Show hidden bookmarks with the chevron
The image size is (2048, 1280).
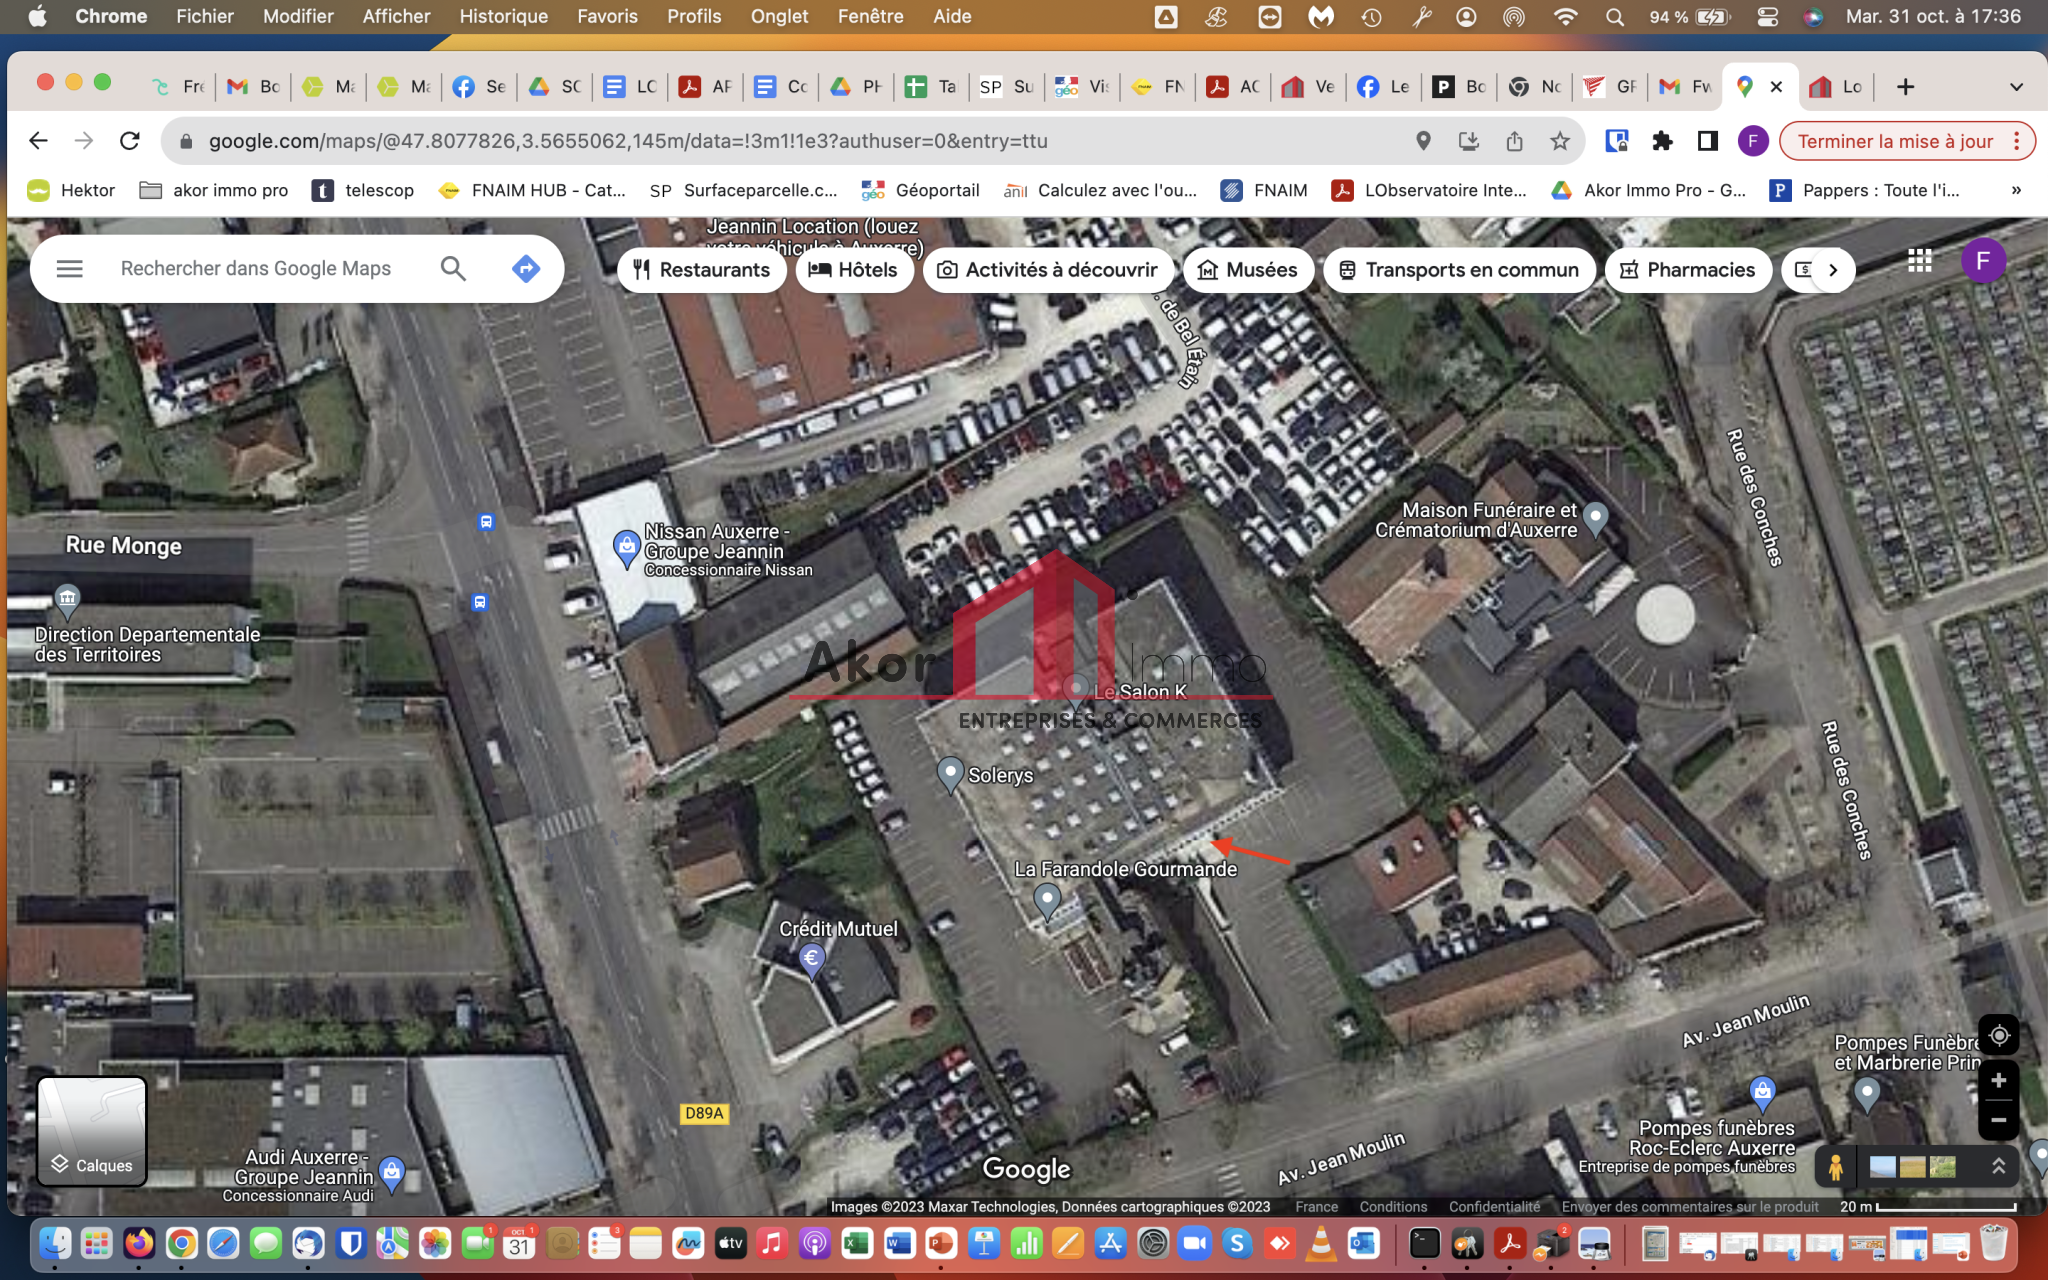coord(2016,190)
